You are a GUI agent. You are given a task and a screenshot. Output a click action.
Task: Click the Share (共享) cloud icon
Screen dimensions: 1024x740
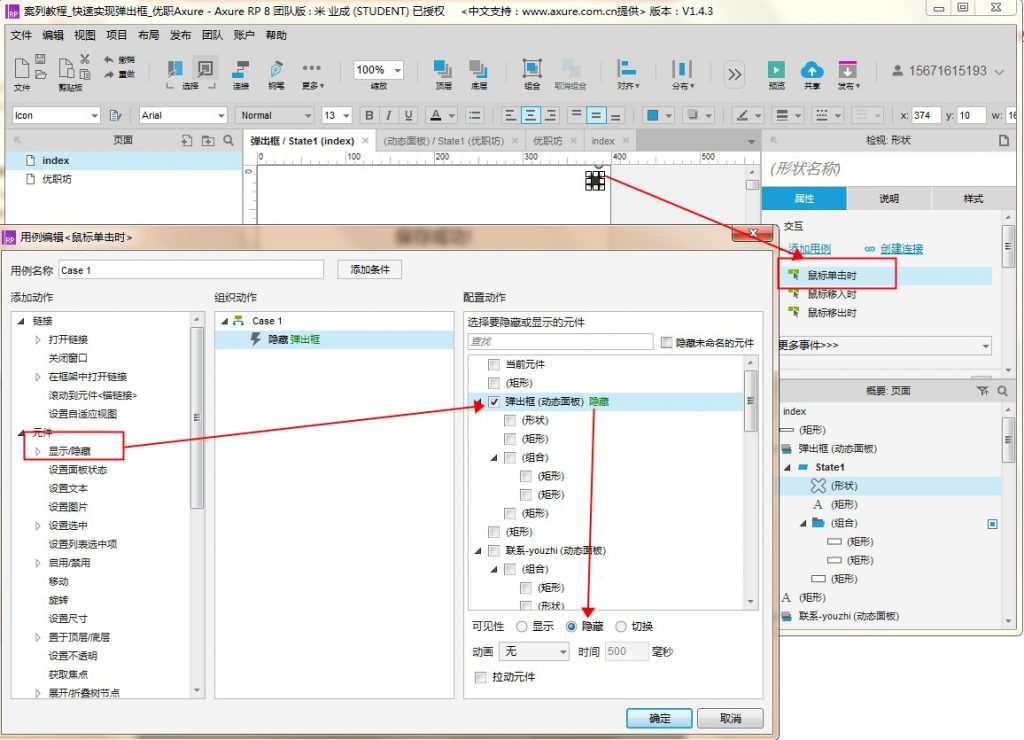[812, 71]
